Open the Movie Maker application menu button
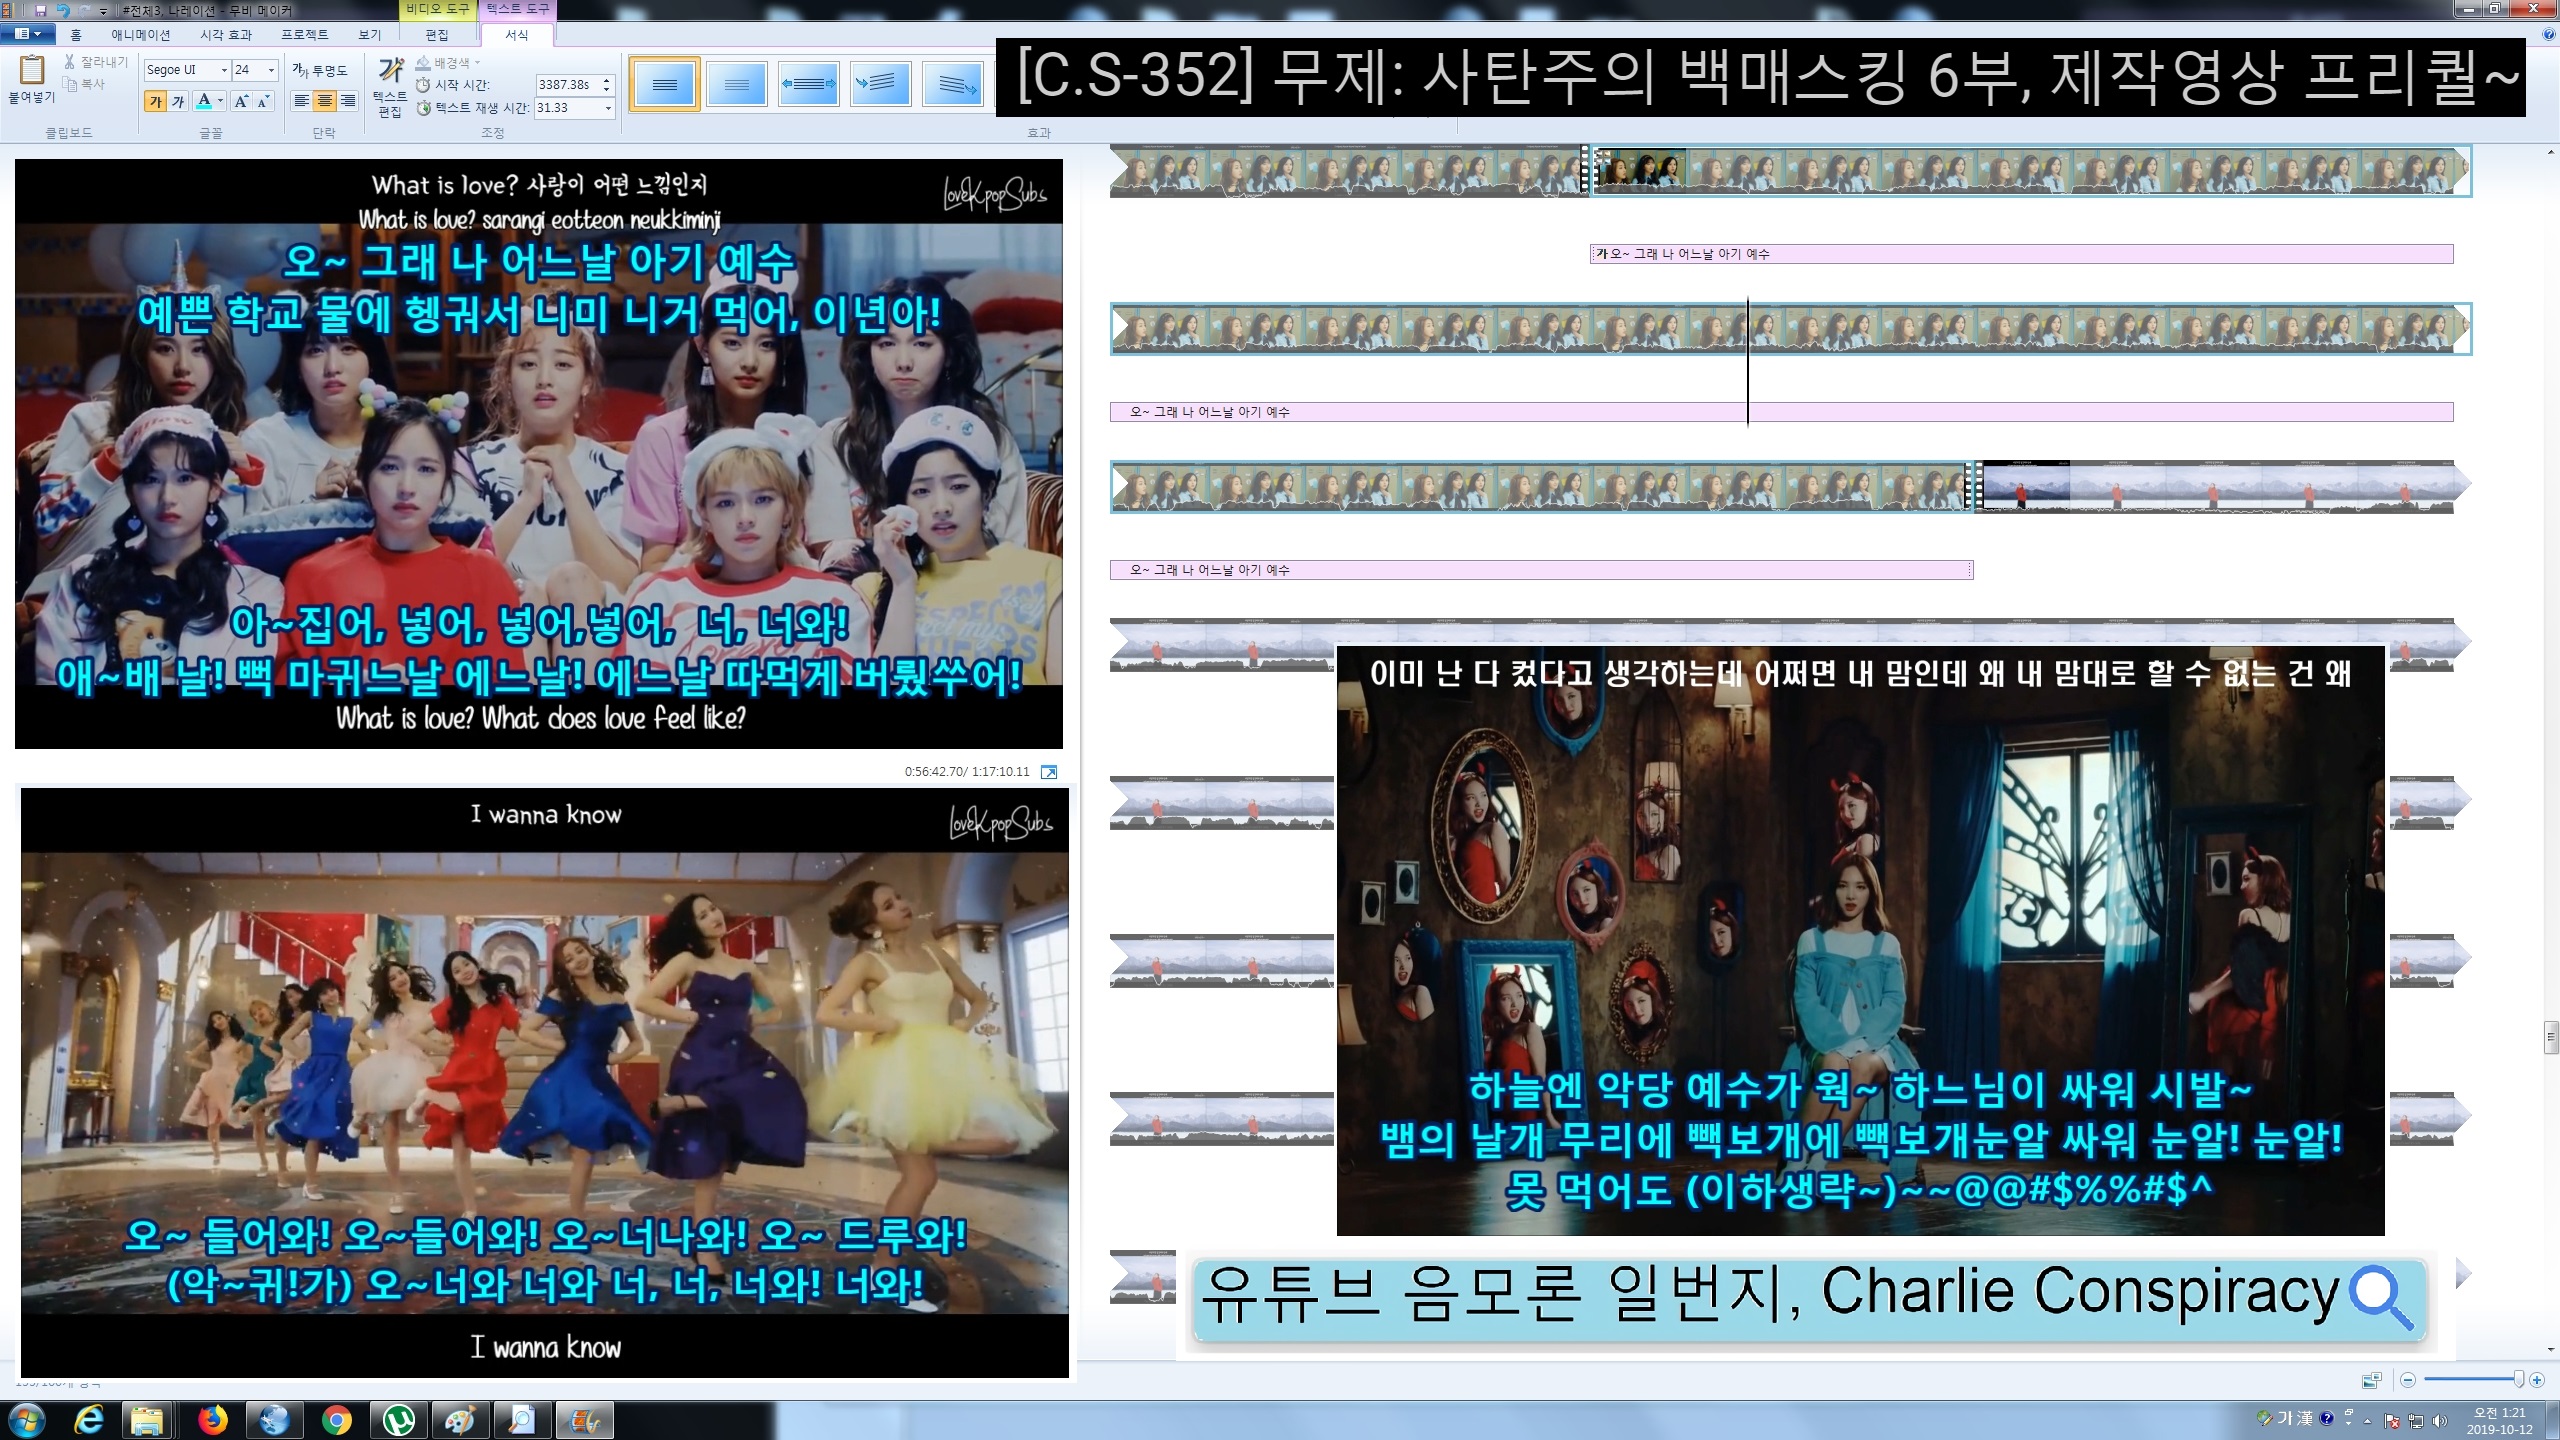 (x=27, y=34)
